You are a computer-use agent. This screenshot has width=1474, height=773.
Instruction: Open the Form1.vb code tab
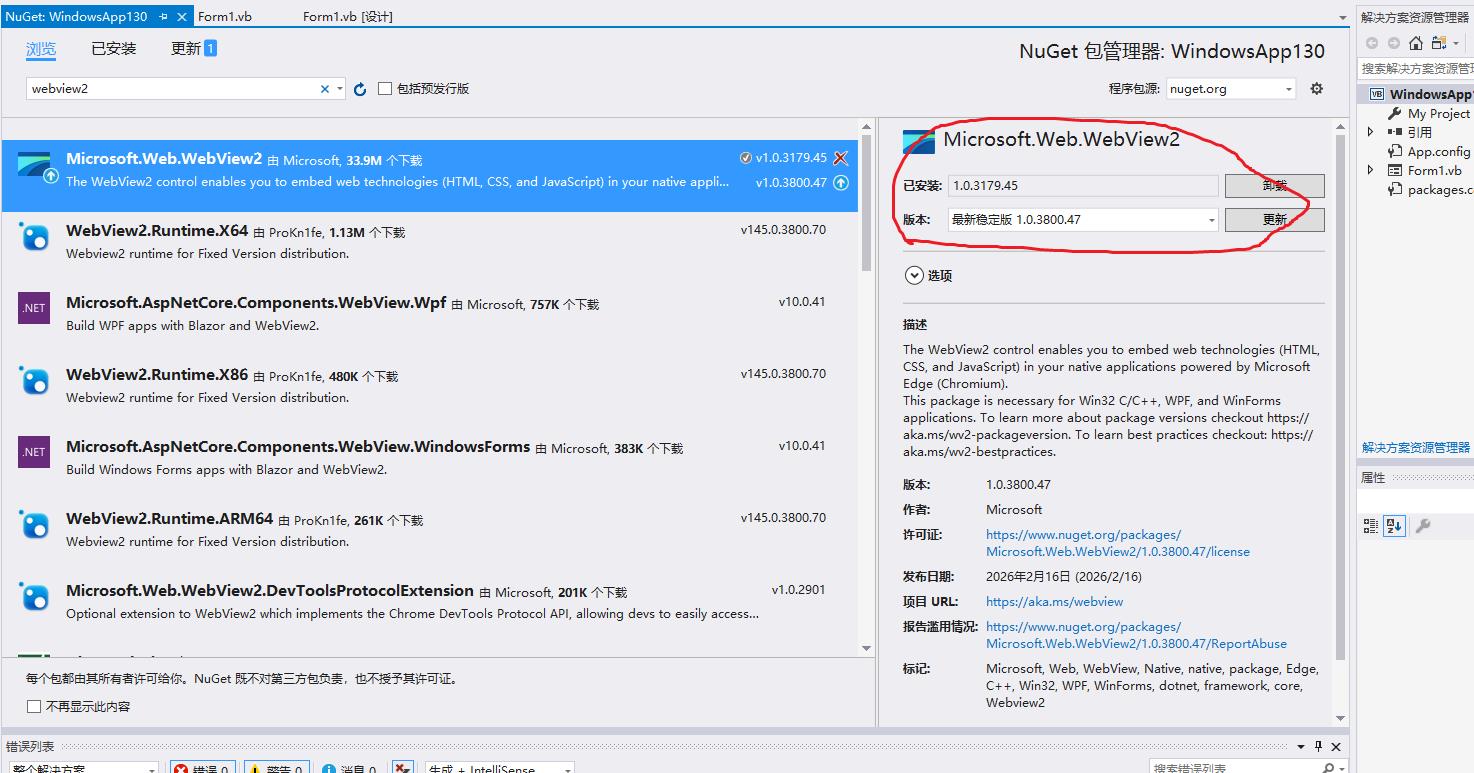pos(224,17)
